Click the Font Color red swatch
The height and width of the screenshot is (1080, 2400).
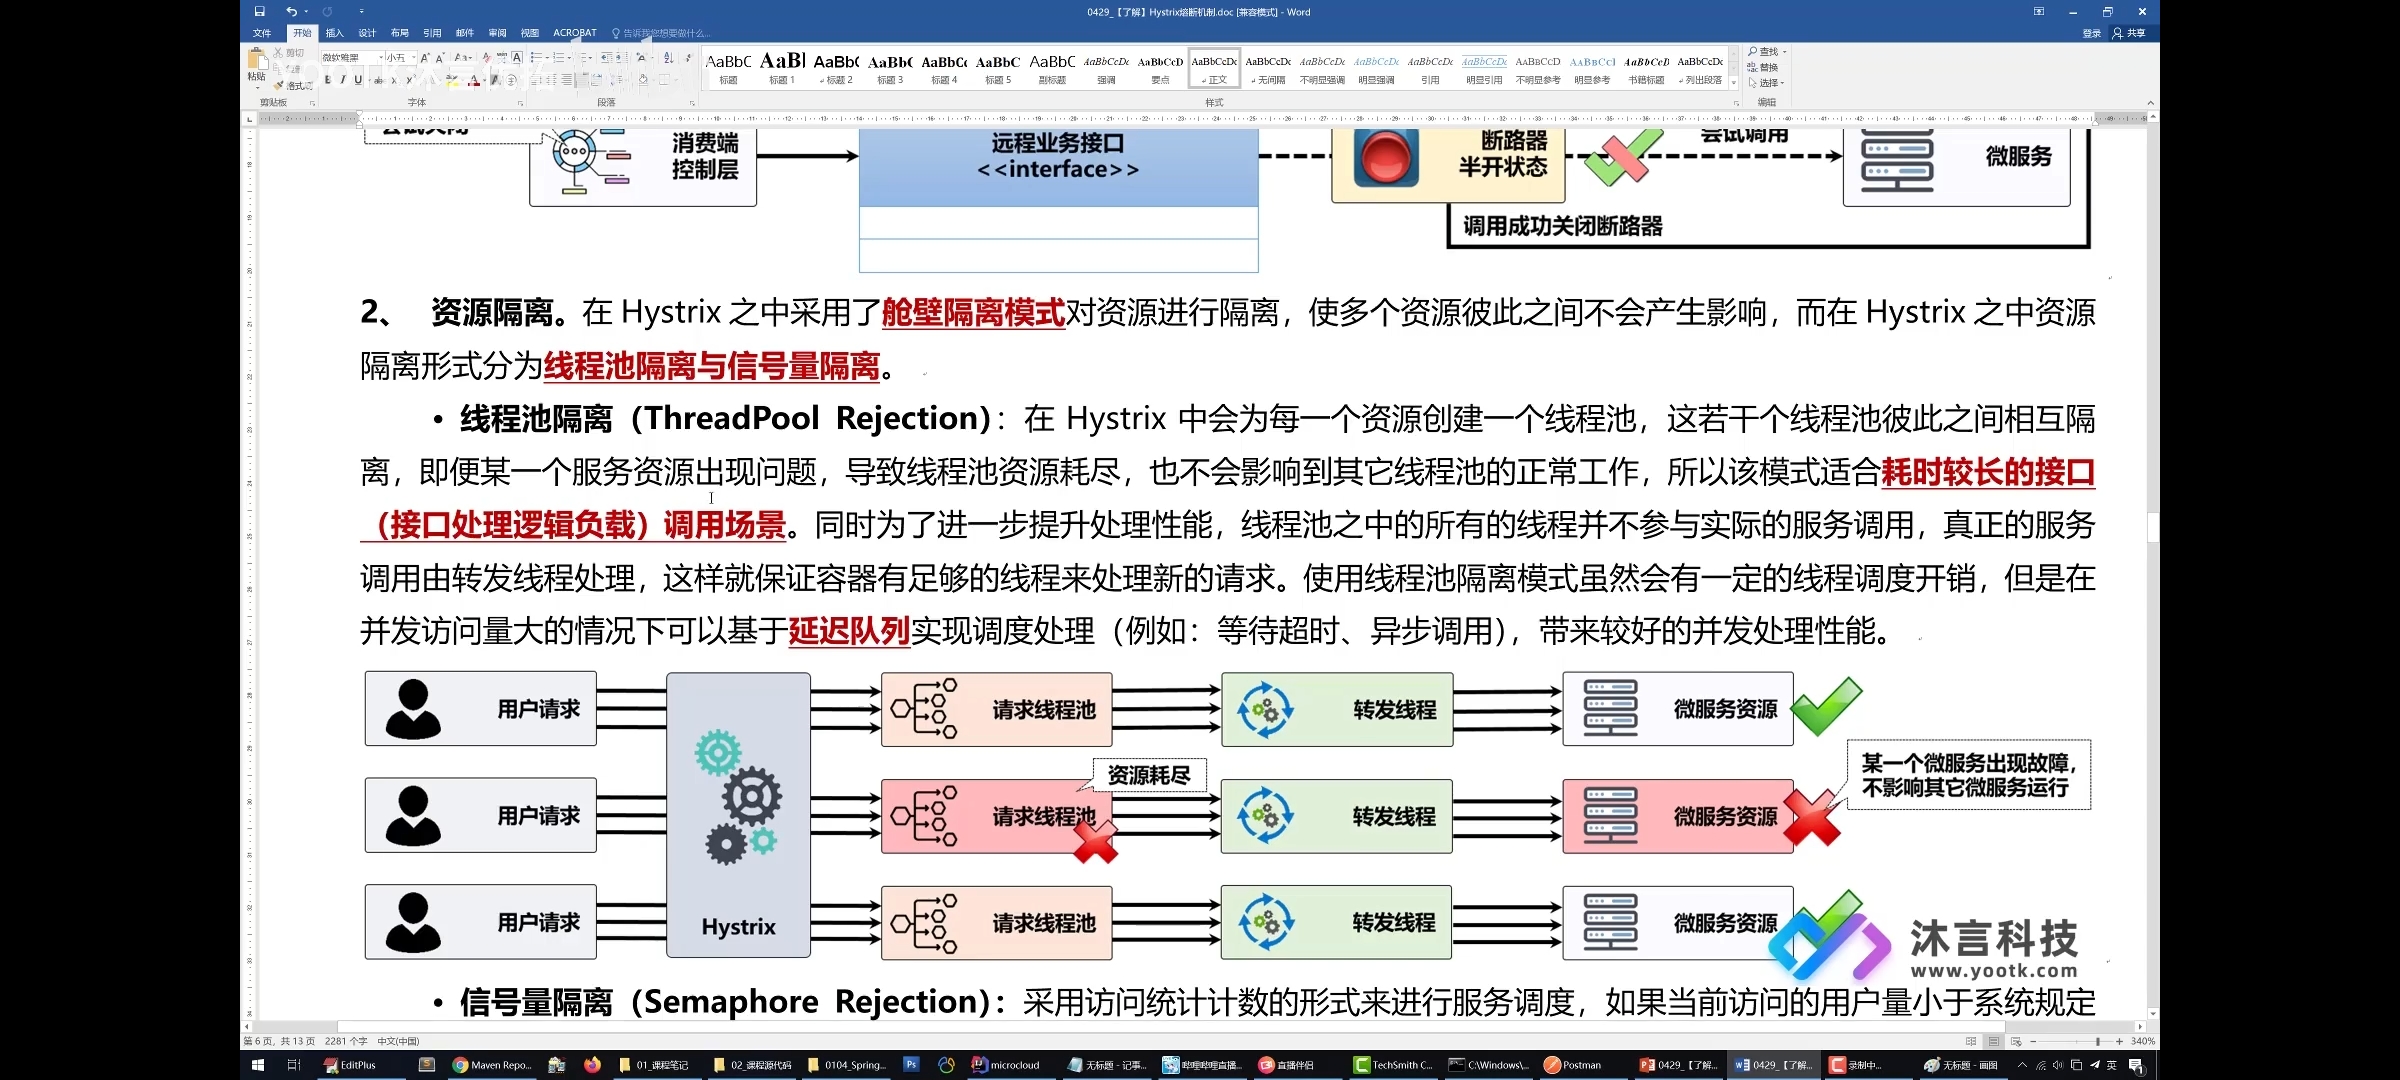(x=473, y=80)
